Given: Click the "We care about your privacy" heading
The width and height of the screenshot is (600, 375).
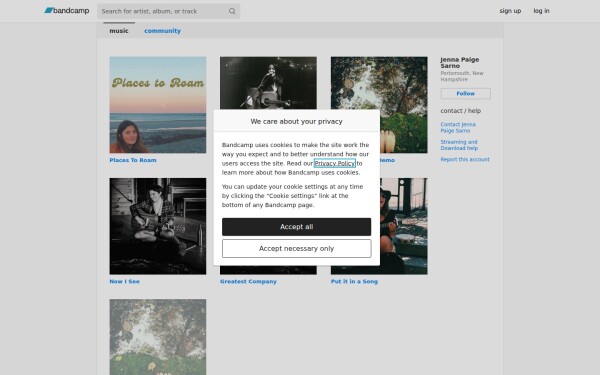Looking at the screenshot, I should 296,121.
